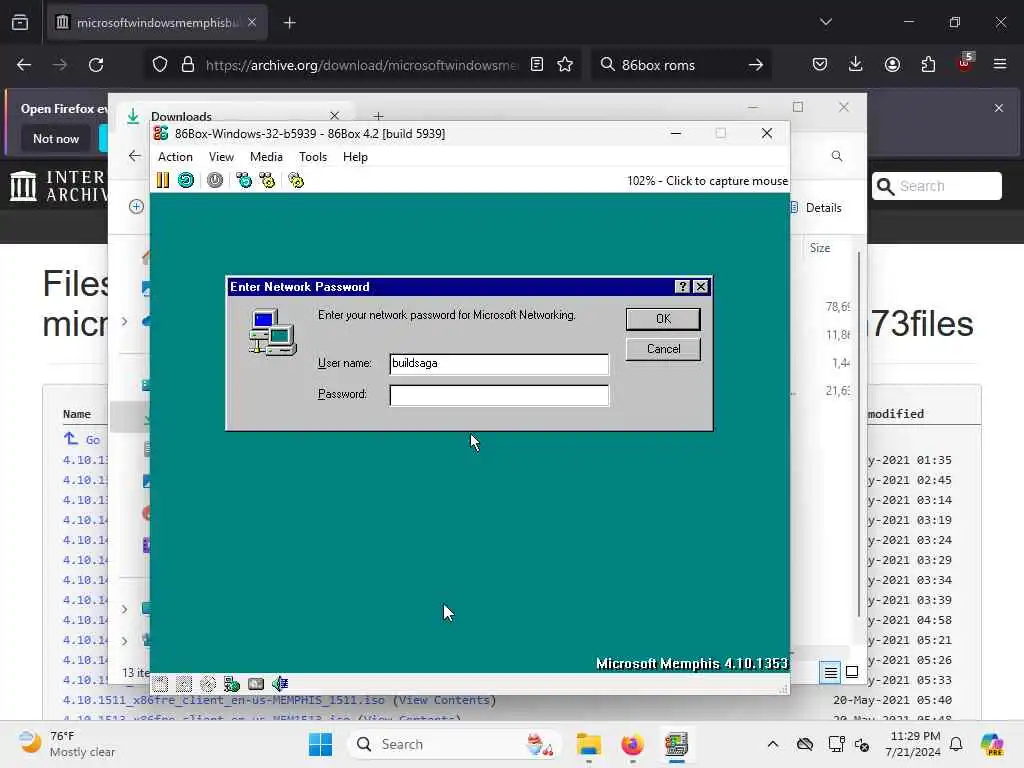Switch explorer to details list view toggle
This screenshot has width=1024, height=768.
831,672
